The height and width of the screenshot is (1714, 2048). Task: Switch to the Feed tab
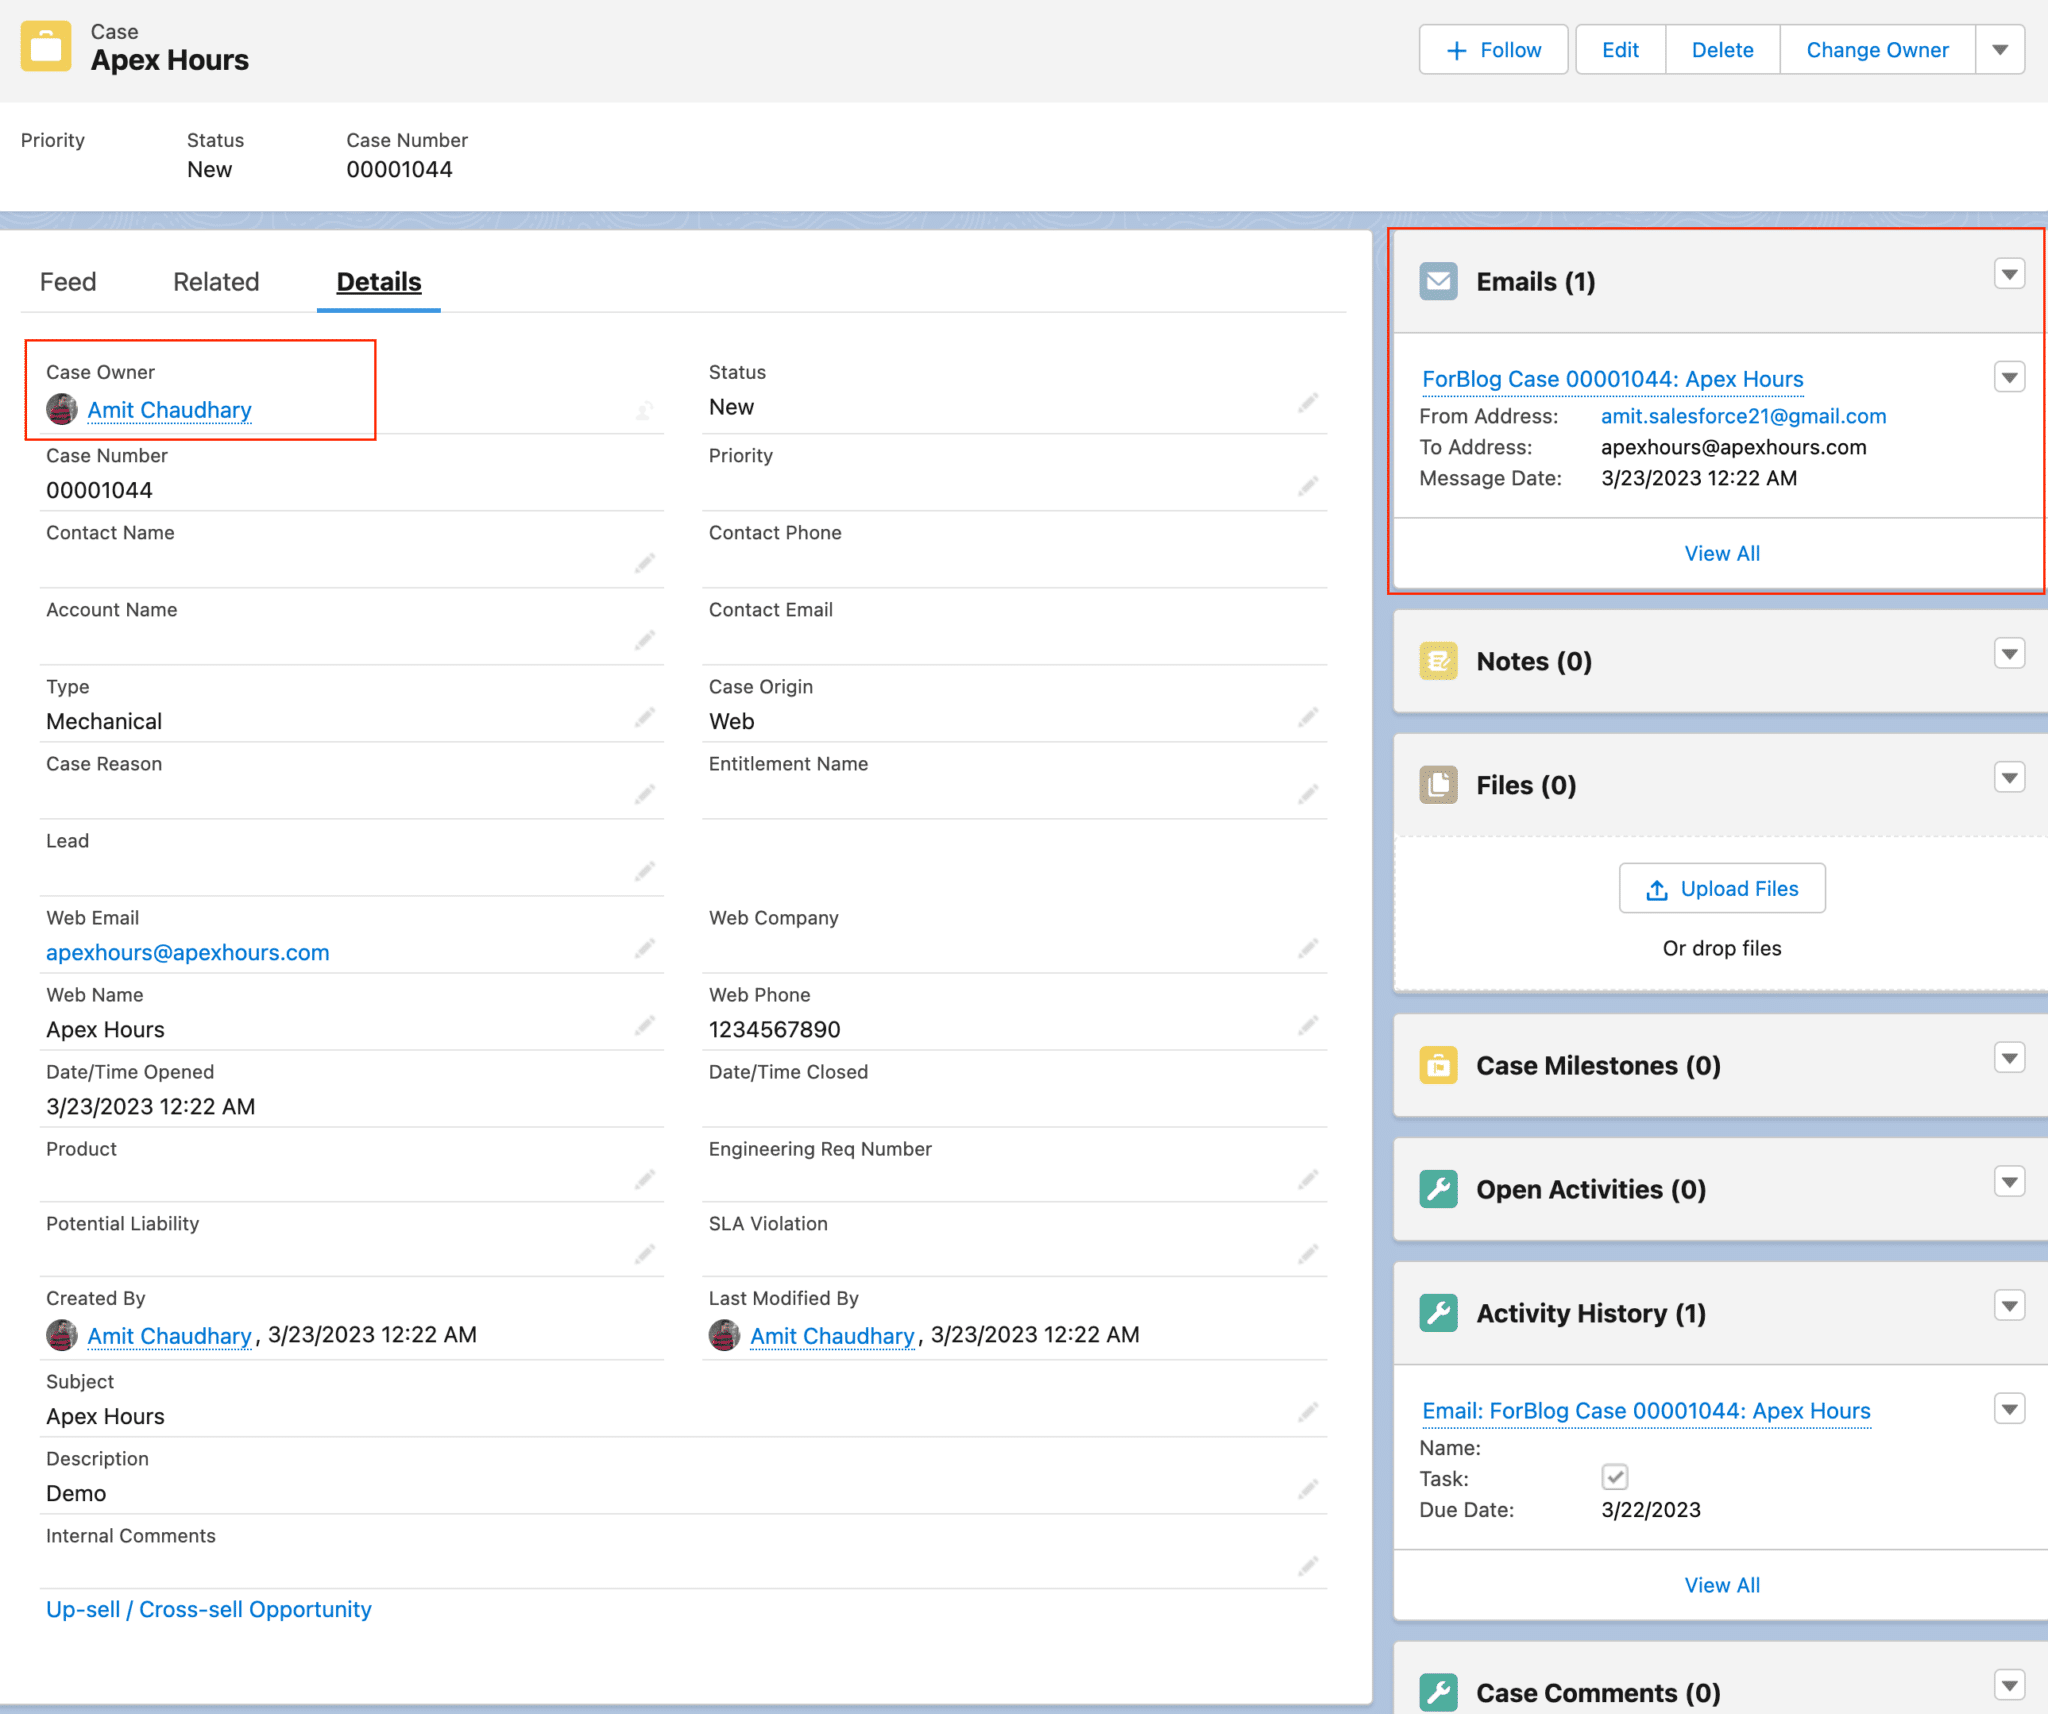click(x=67, y=281)
